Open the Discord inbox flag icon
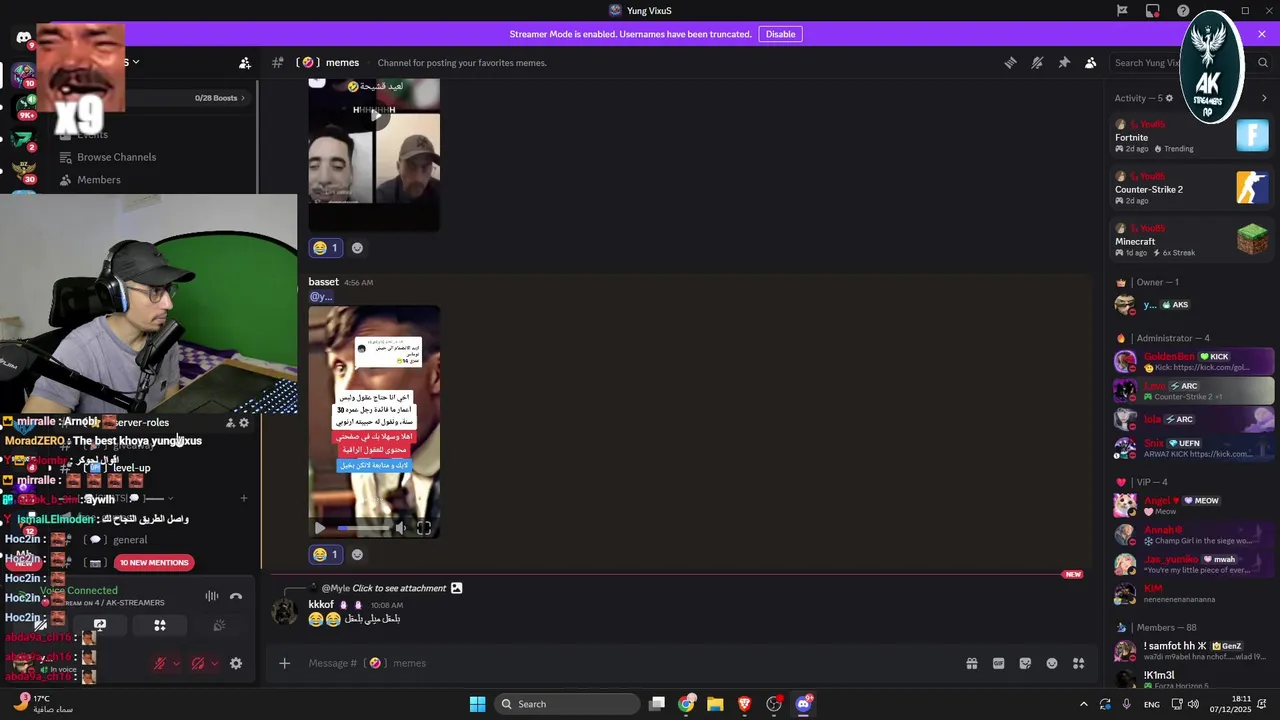Viewport: 1280px width, 720px height. pos(1122,11)
